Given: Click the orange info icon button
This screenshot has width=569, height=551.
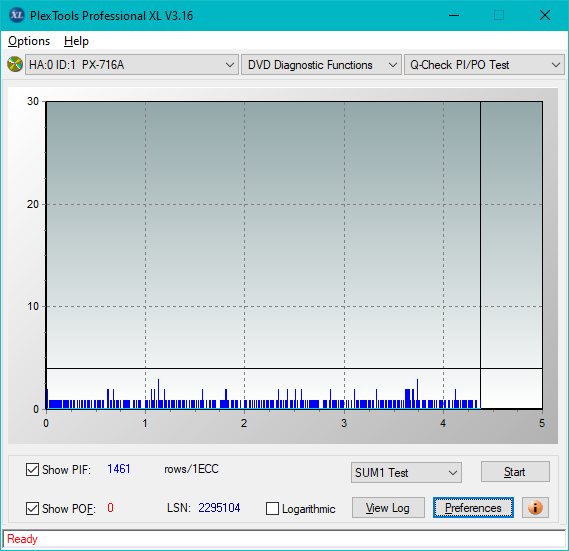Looking at the screenshot, I should [x=535, y=507].
